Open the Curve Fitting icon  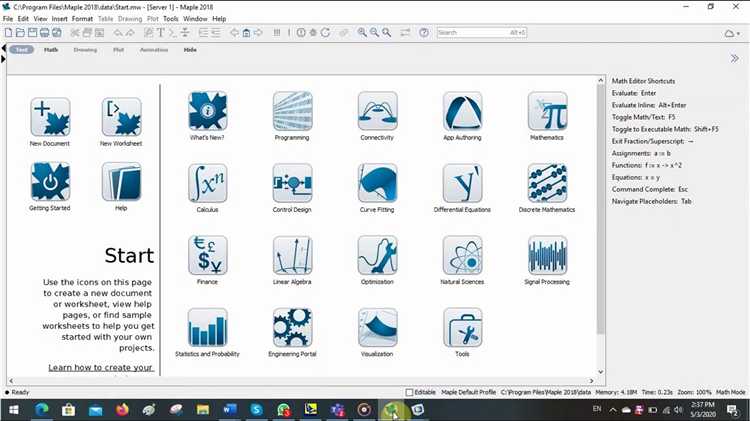coord(377,183)
